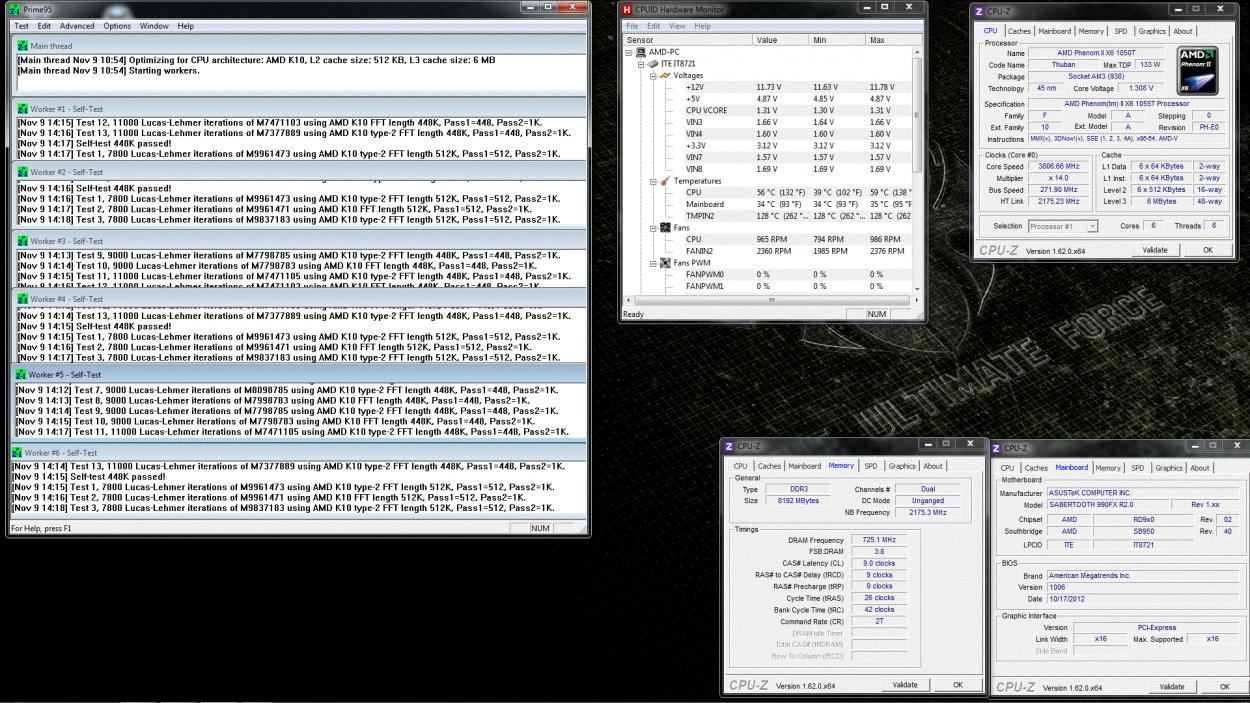Collapse the ITE IT8721 tree node

(642, 64)
